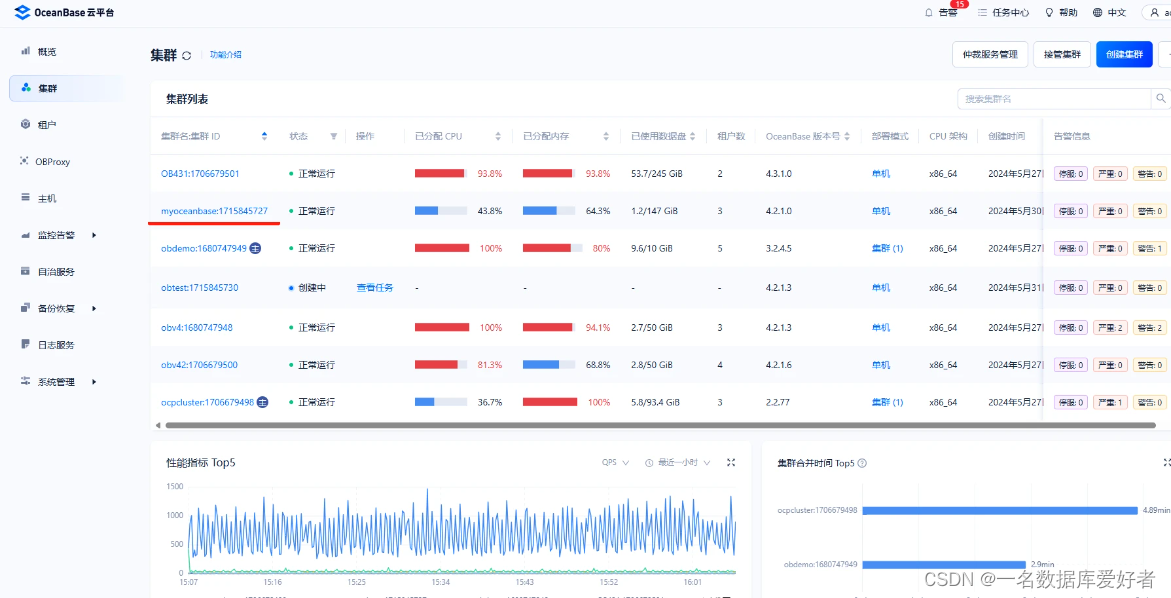This screenshot has width=1171, height=598.
Task: Open the alarm bell notifications
Action: click(930, 13)
